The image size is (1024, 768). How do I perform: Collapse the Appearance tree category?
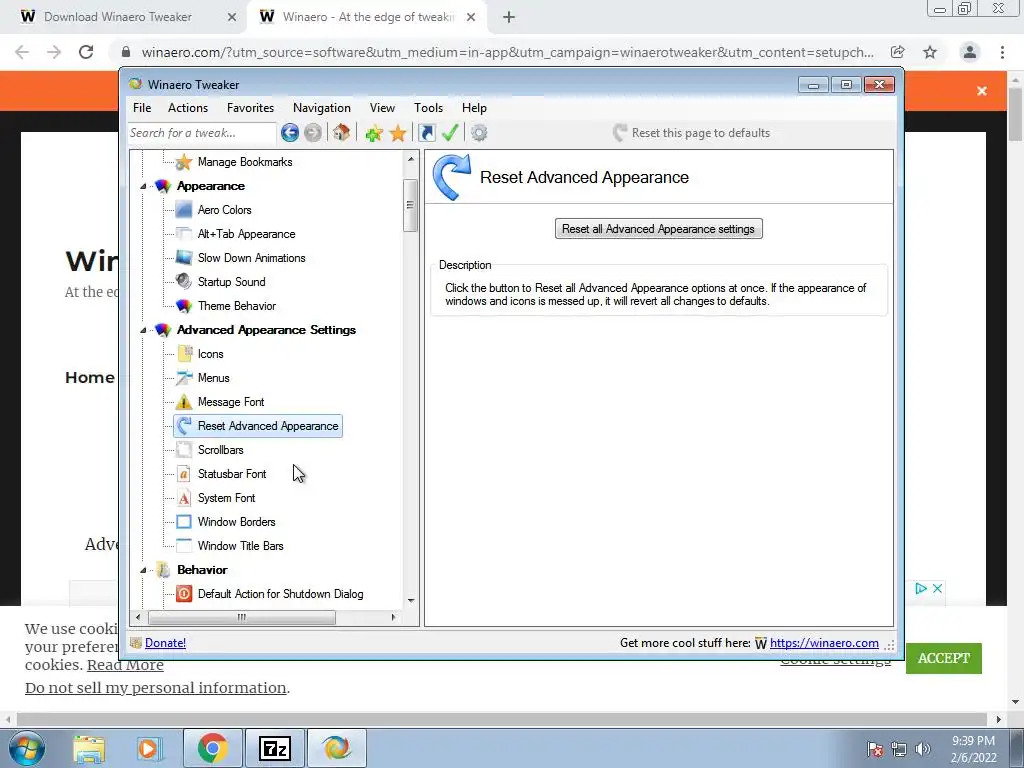pos(143,187)
